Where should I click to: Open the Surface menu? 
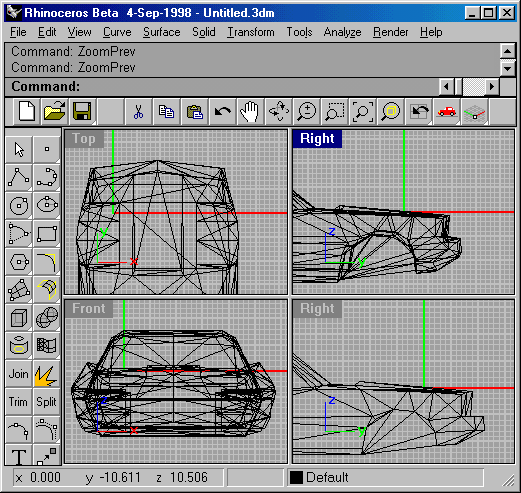[162, 32]
